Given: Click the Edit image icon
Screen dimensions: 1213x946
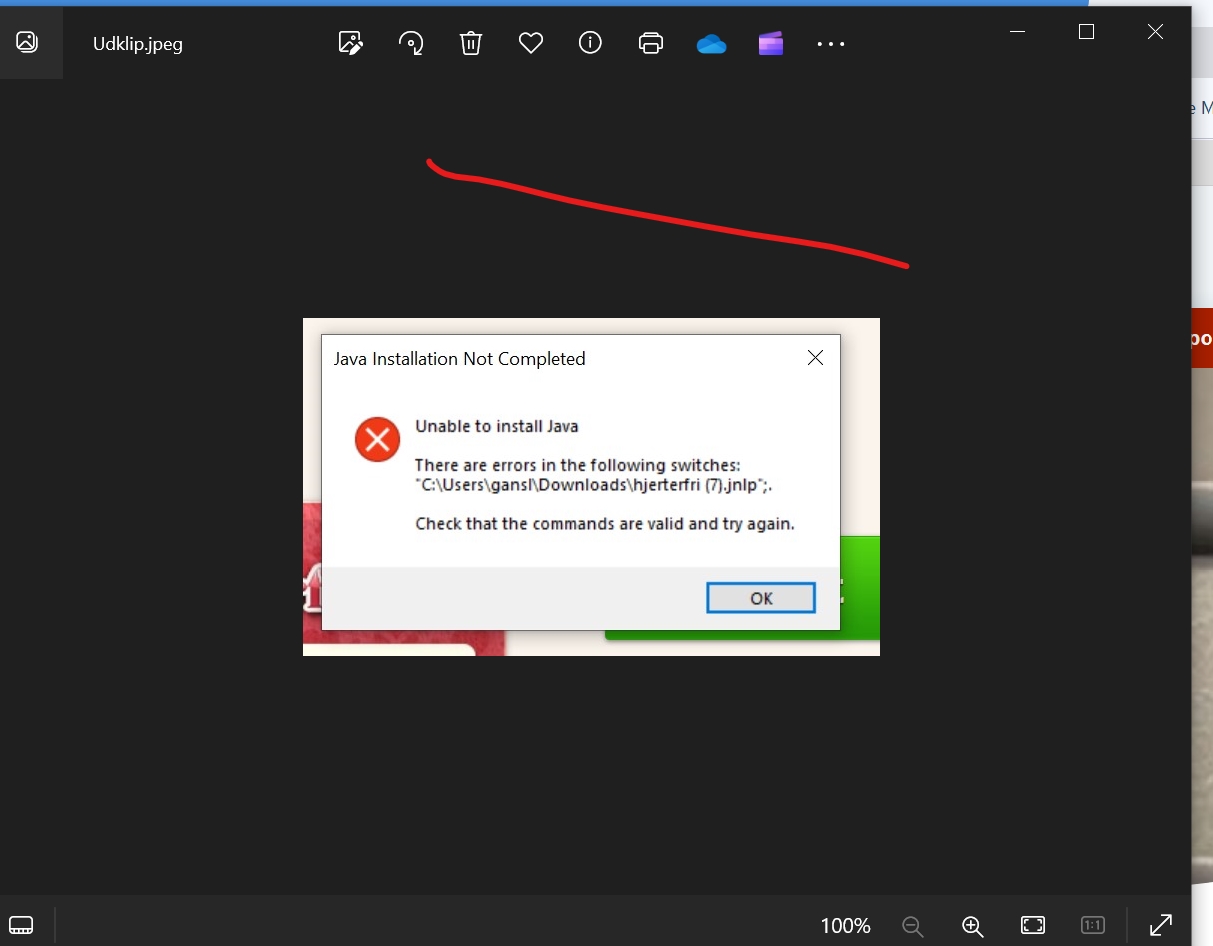Looking at the screenshot, I should pyautogui.click(x=351, y=43).
